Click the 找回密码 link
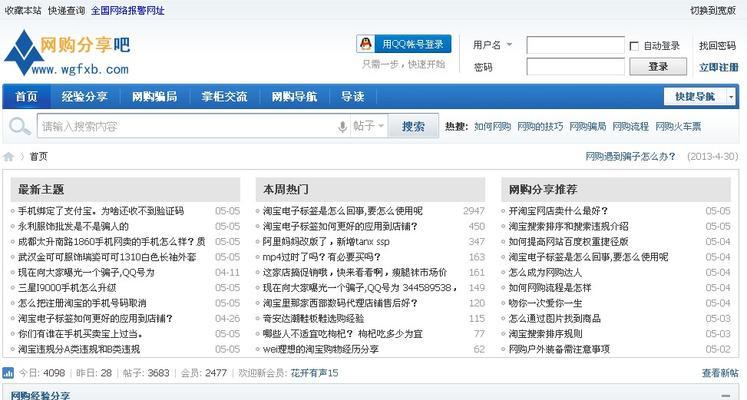The width and height of the screenshot is (747, 400). tap(717, 46)
